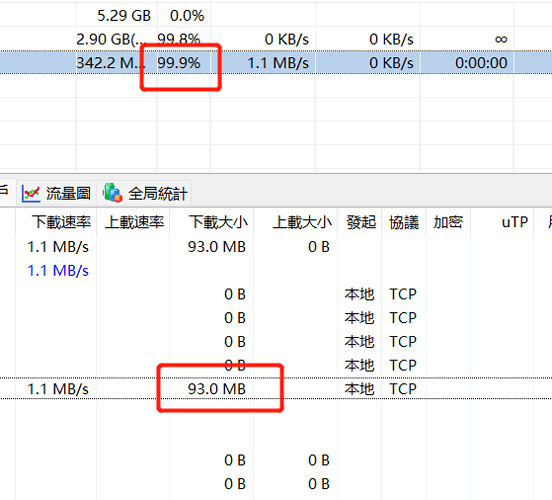The image size is (552, 500).
Task: Sort peers by the 發起 header
Action: pos(361,222)
